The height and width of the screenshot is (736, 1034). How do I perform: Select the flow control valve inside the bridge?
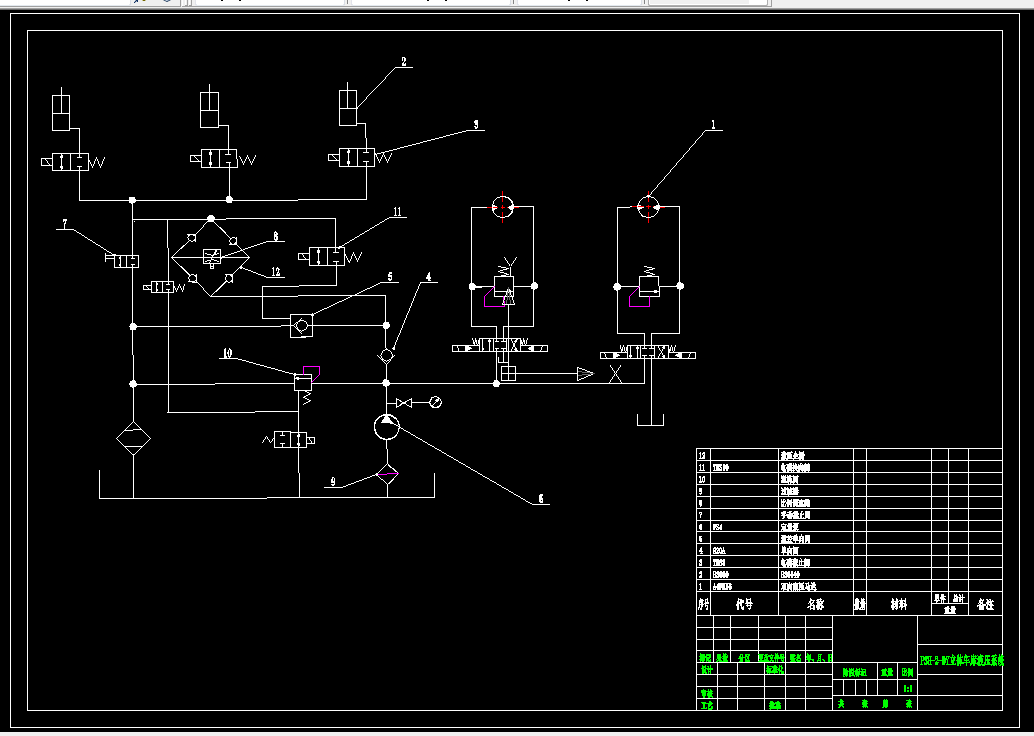click(x=211, y=257)
